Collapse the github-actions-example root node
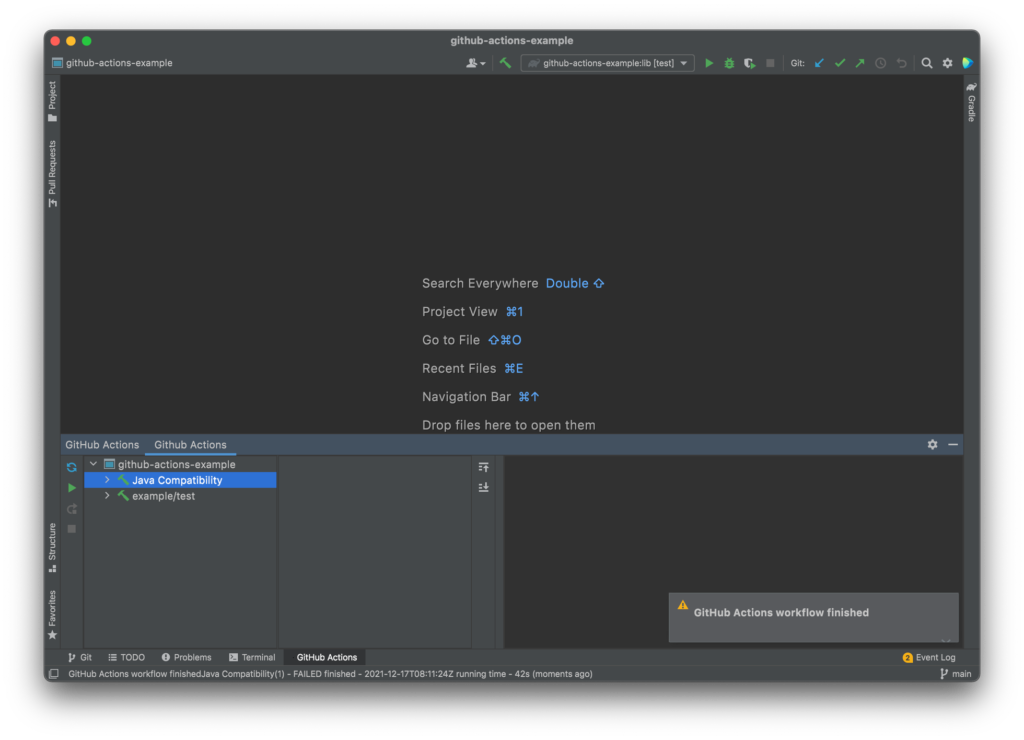Viewport: 1024px width, 740px height. coord(93,464)
